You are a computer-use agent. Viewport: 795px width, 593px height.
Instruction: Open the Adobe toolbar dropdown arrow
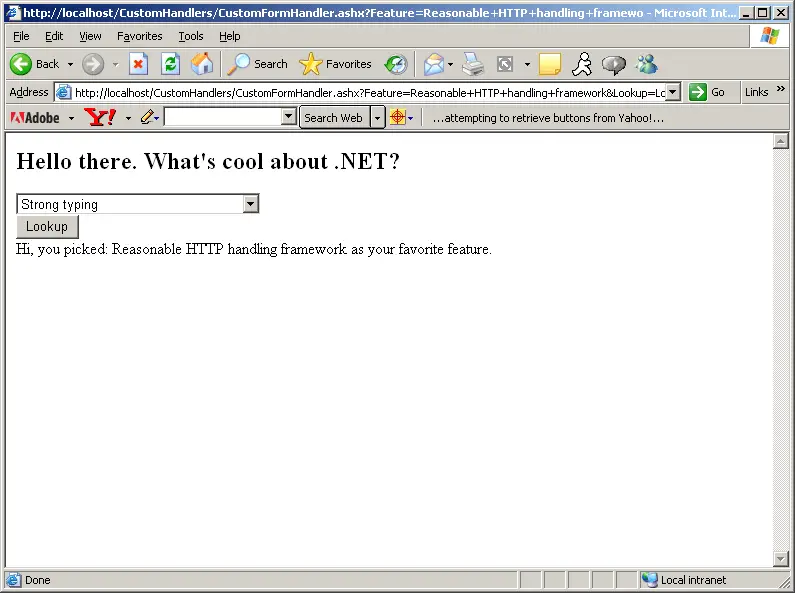coord(71,119)
